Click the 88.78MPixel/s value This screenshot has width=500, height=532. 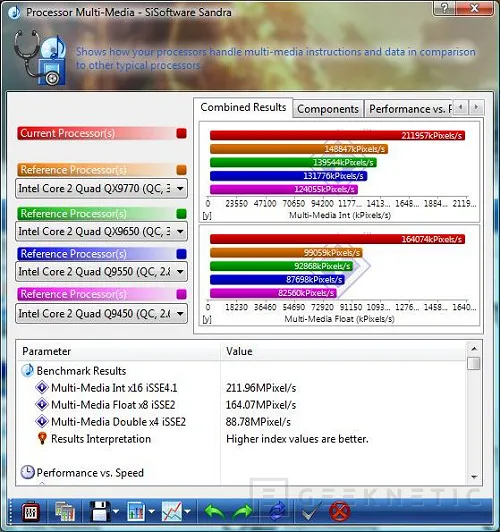(x=258, y=422)
